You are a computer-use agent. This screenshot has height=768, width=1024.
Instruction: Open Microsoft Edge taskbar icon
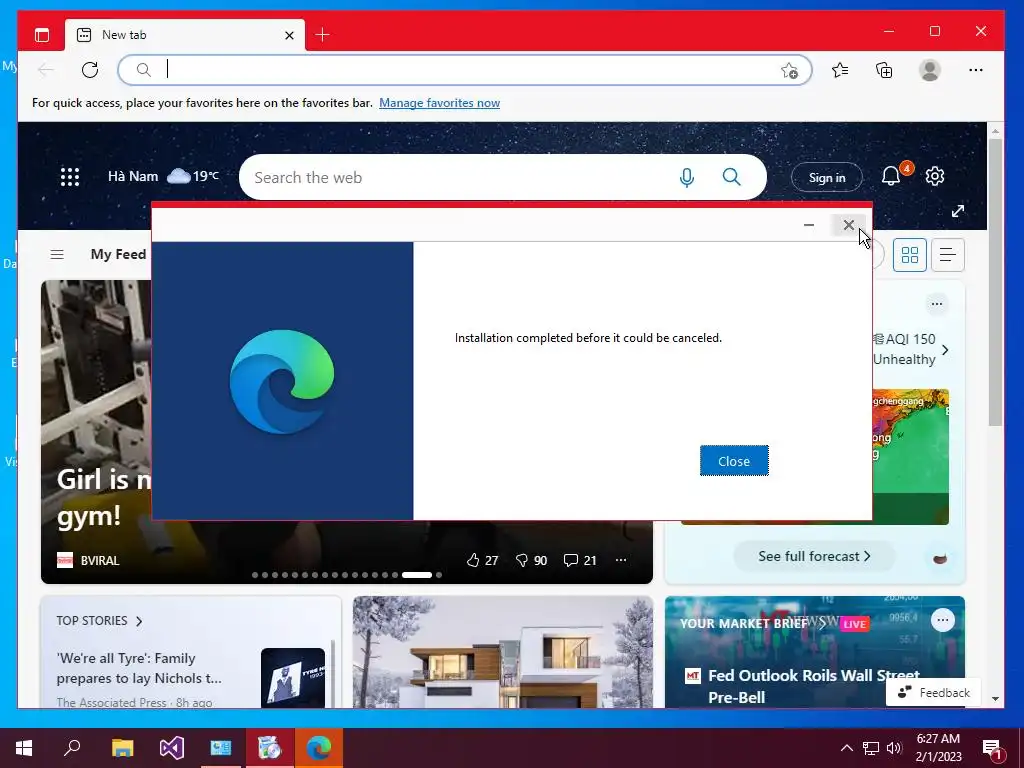(319, 748)
